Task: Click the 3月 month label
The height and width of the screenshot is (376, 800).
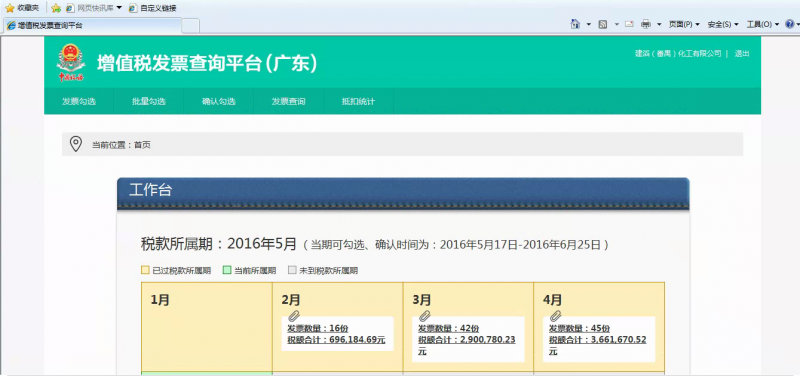Action: (x=422, y=299)
